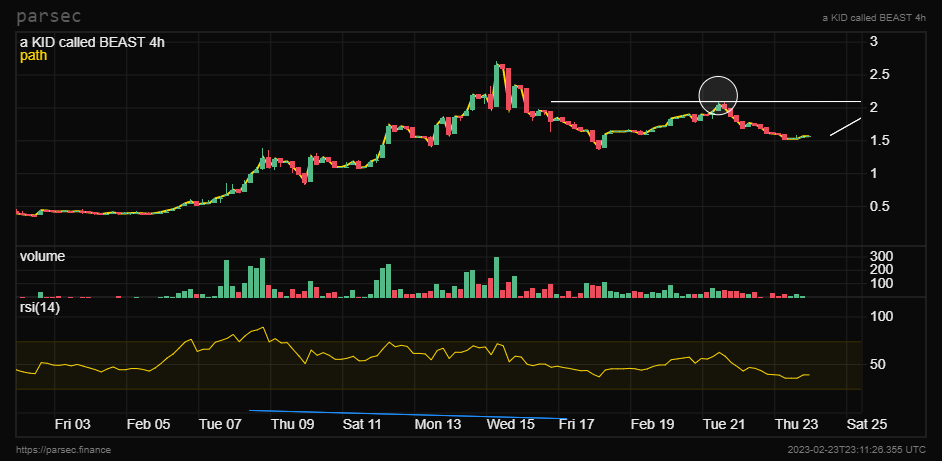This screenshot has width=942, height=461.
Task: Click the tallest green candle at the price peak
Action: (497, 85)
